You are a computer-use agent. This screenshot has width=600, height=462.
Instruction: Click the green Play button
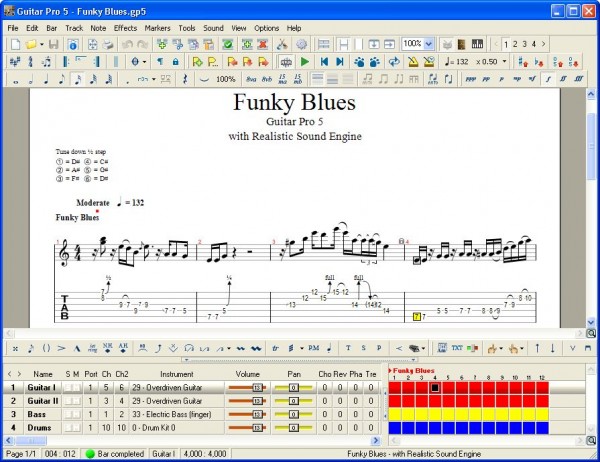[x=304, y=62]
